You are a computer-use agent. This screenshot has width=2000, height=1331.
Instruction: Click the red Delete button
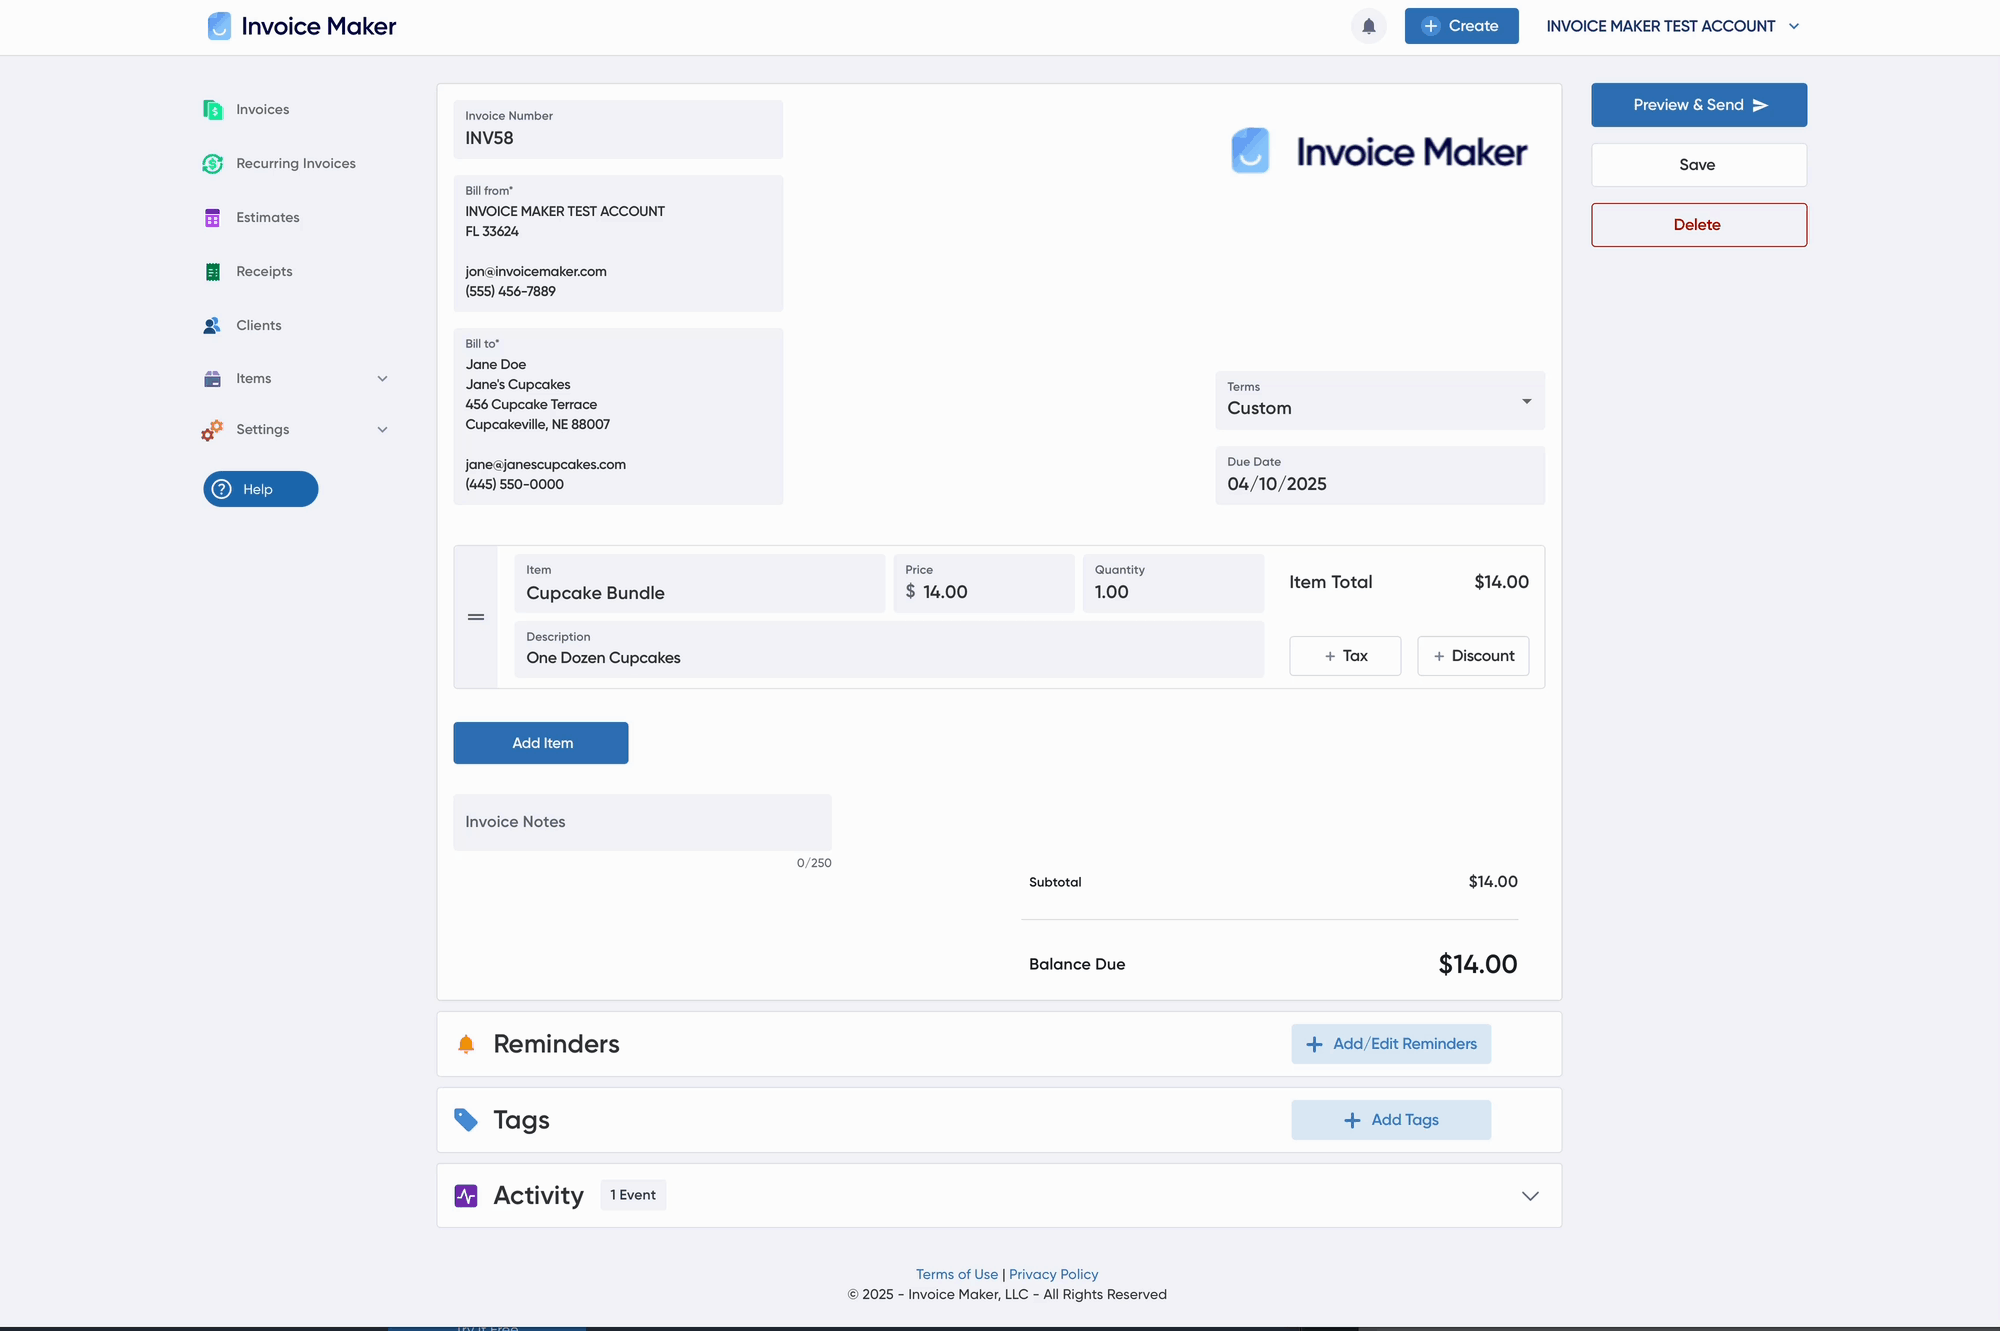(x=1698, y=225)
